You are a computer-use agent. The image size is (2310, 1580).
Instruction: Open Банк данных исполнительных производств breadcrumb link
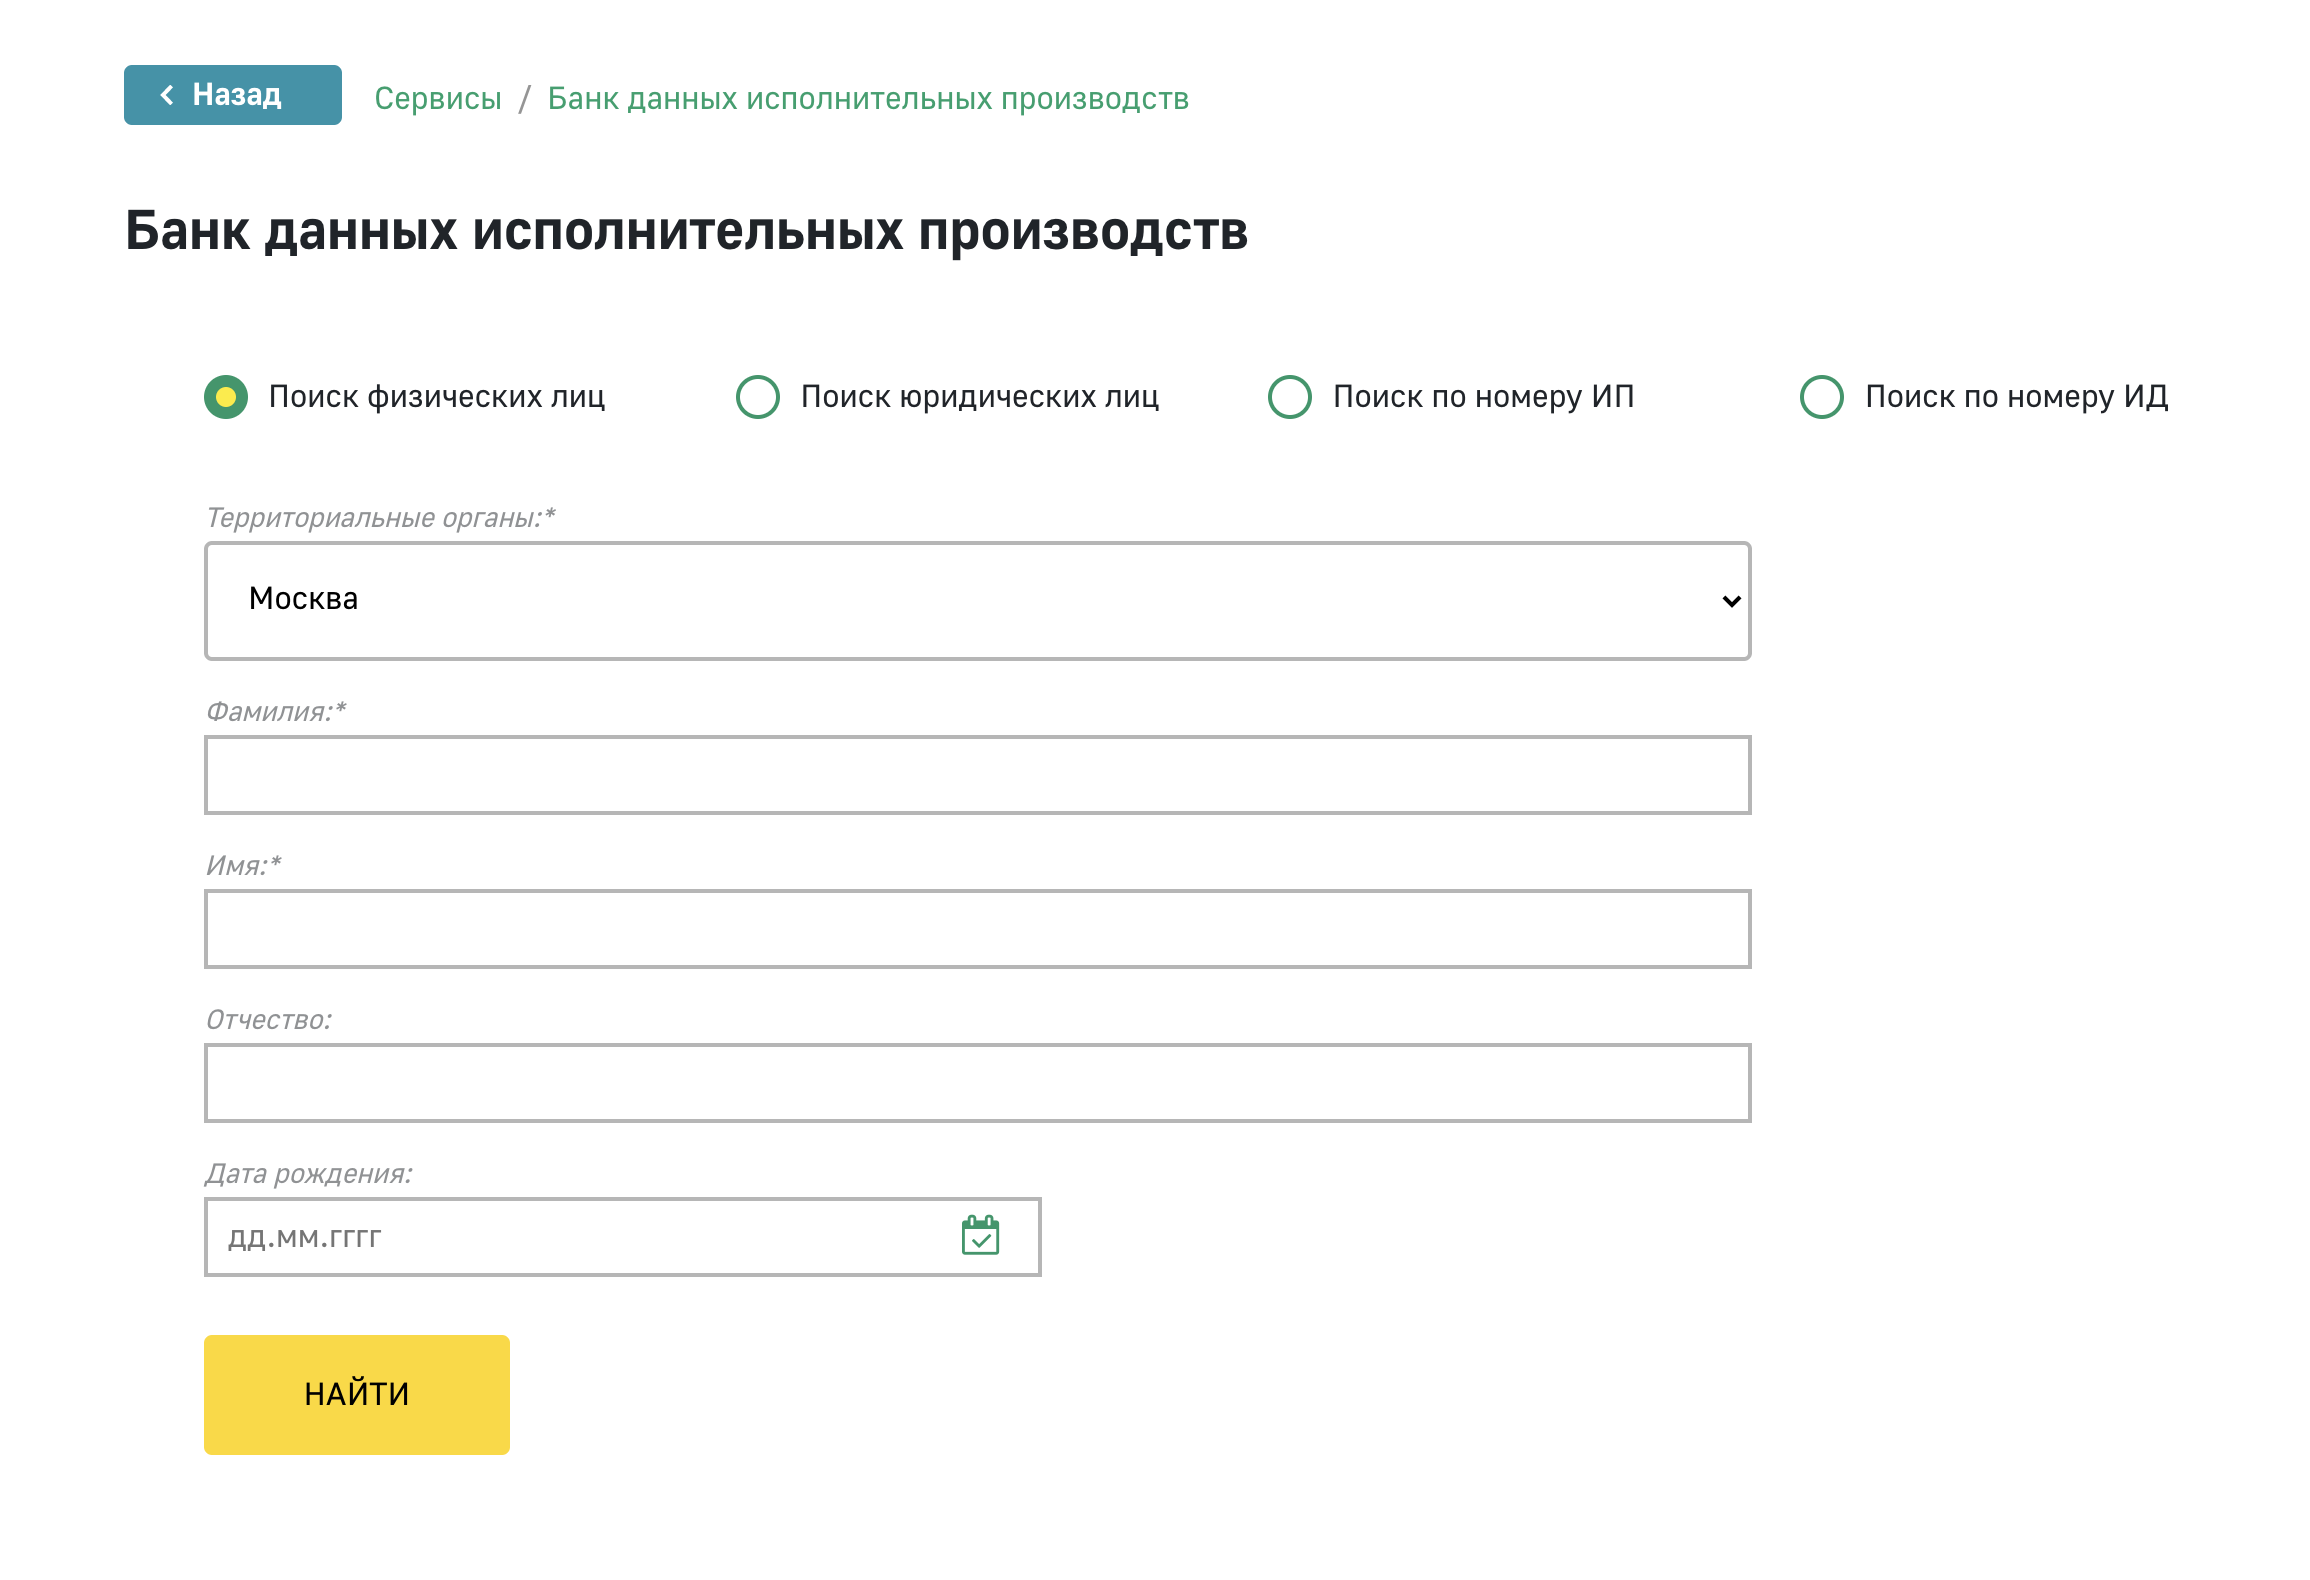(868, 99)
